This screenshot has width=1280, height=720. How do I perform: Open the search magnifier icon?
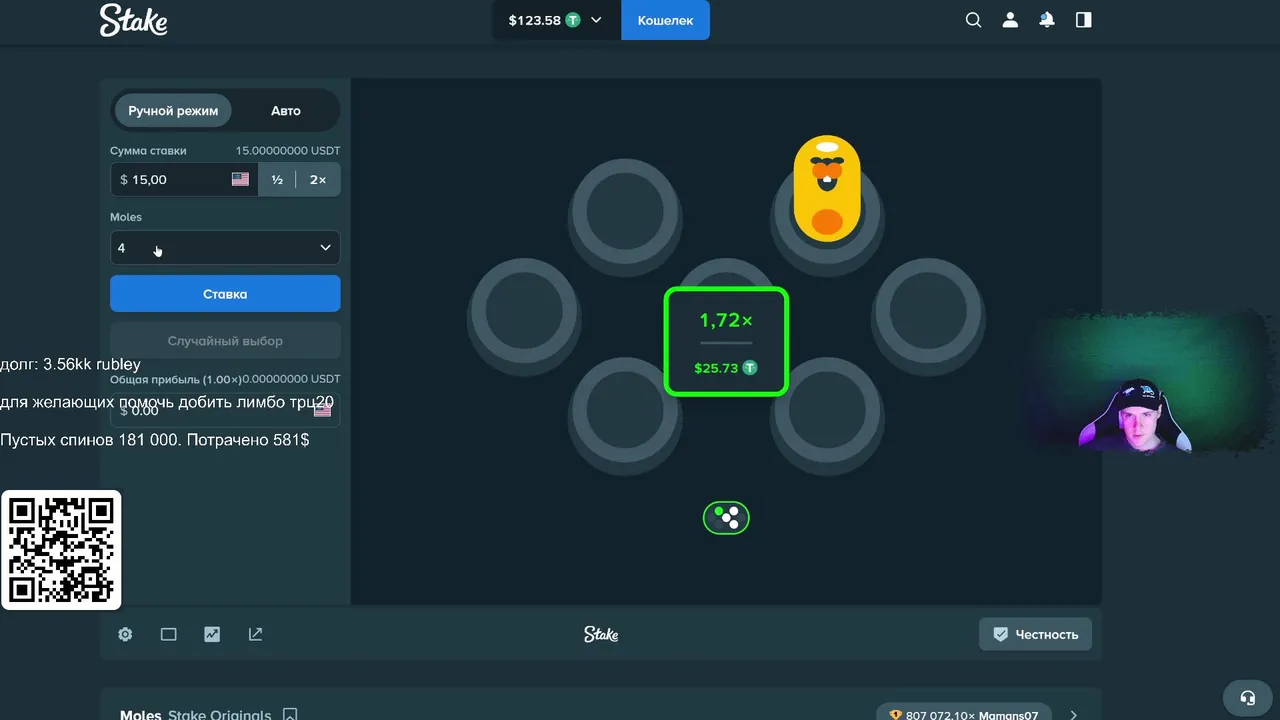(973, 20)
